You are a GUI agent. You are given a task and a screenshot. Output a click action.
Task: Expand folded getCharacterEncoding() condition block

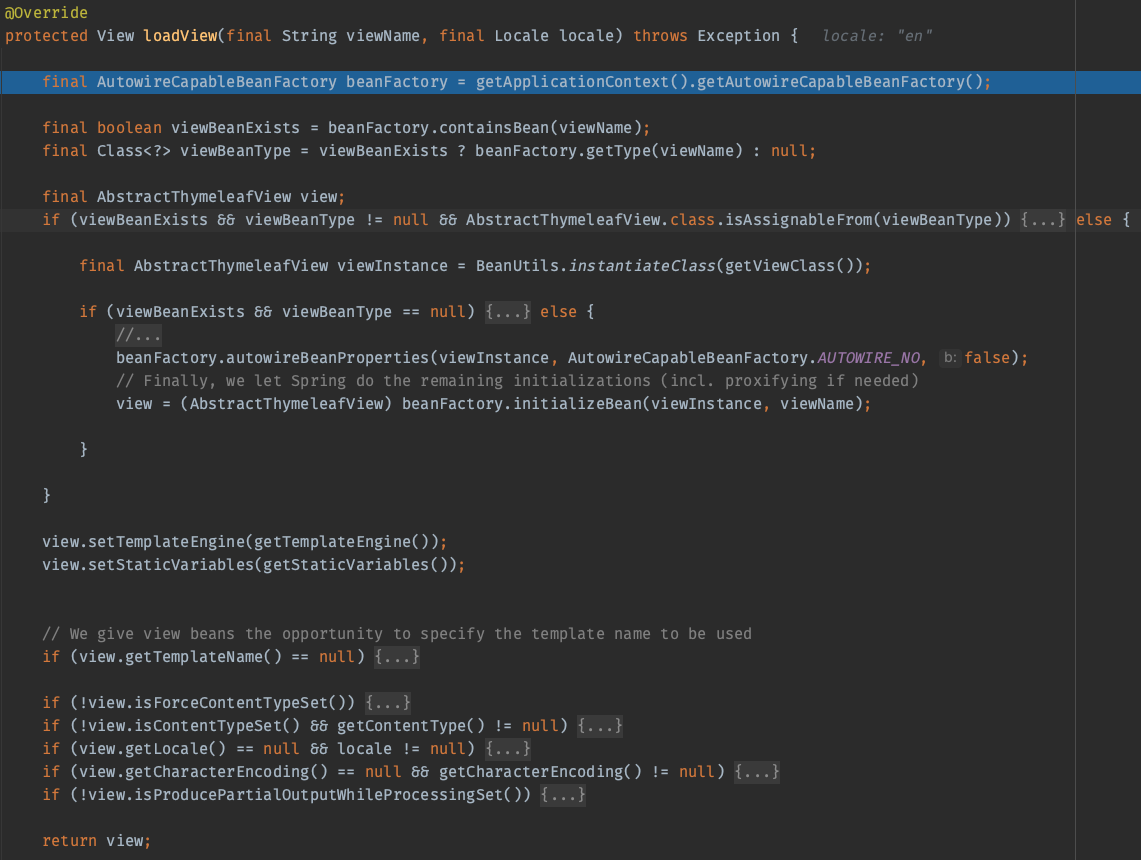756,772
